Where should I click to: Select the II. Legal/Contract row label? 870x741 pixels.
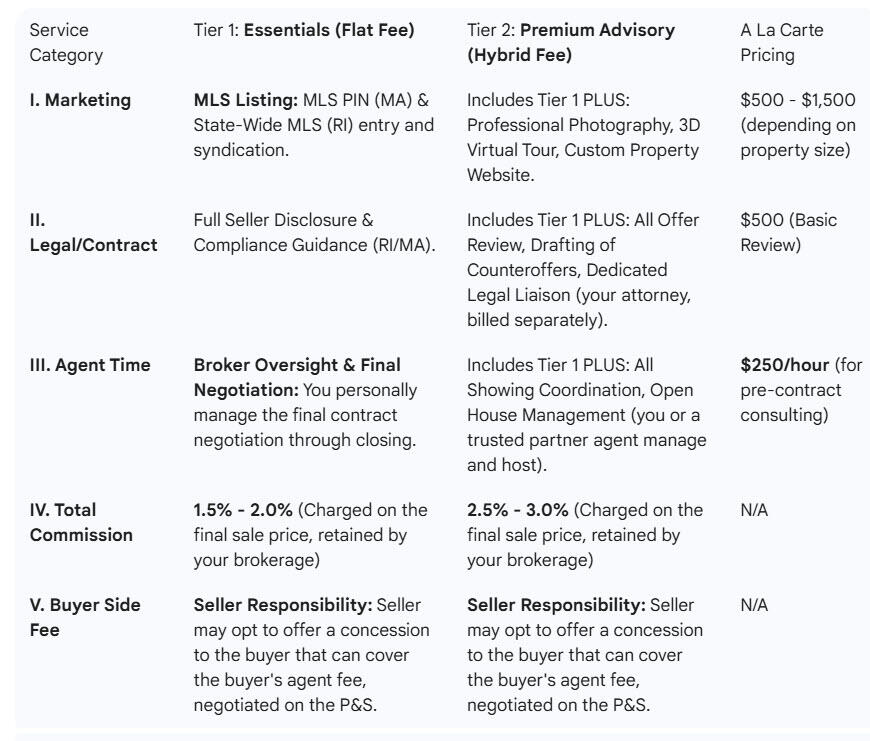pyautogui.click(x=93, y=232)
